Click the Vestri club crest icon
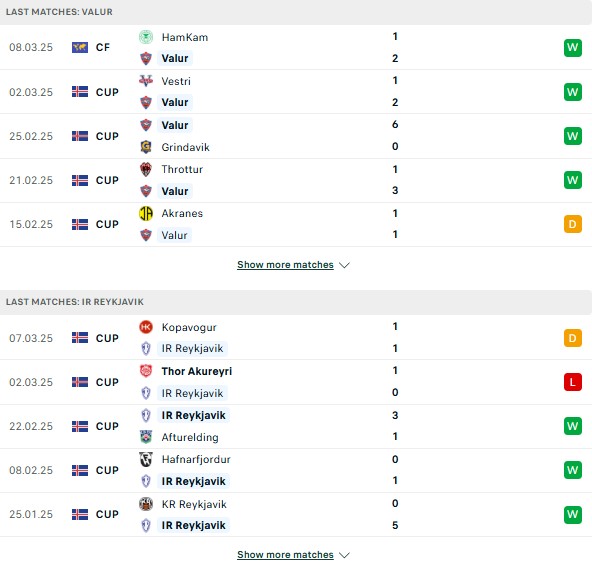The height and width of the screenshot is (571, 592). pos(146,81)
